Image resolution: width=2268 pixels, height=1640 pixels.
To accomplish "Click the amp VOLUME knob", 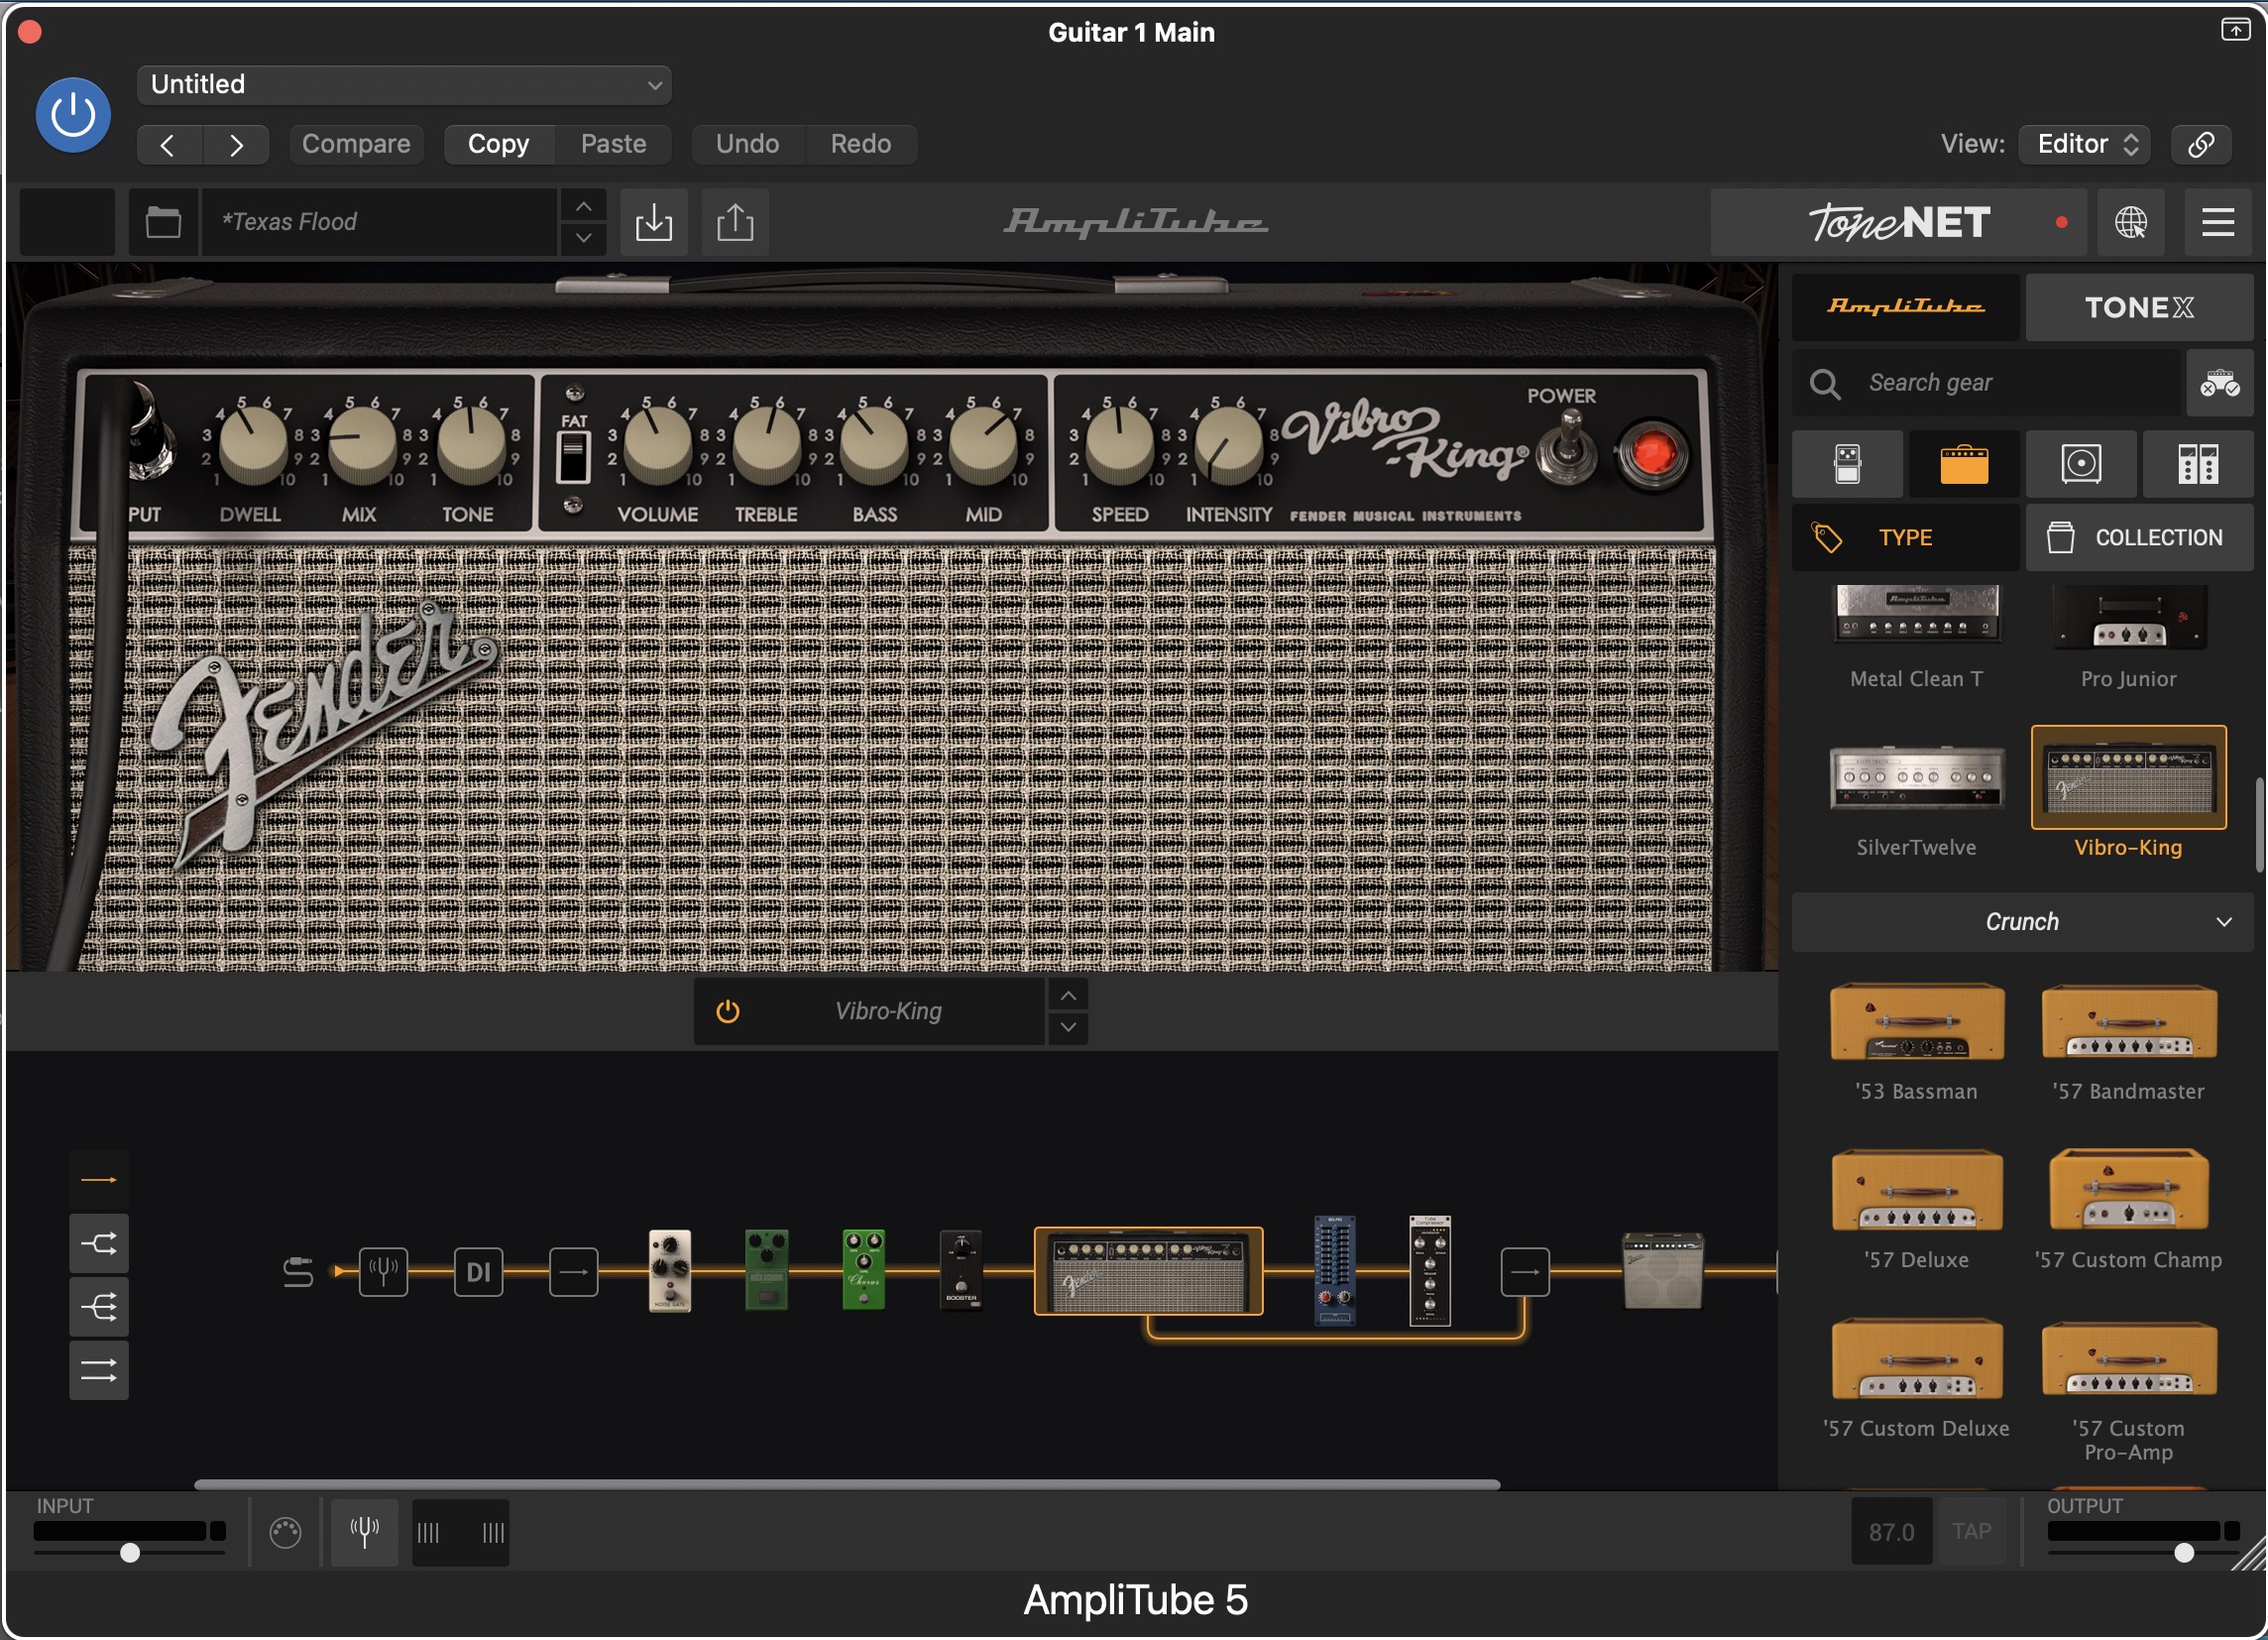I will 658,443.
